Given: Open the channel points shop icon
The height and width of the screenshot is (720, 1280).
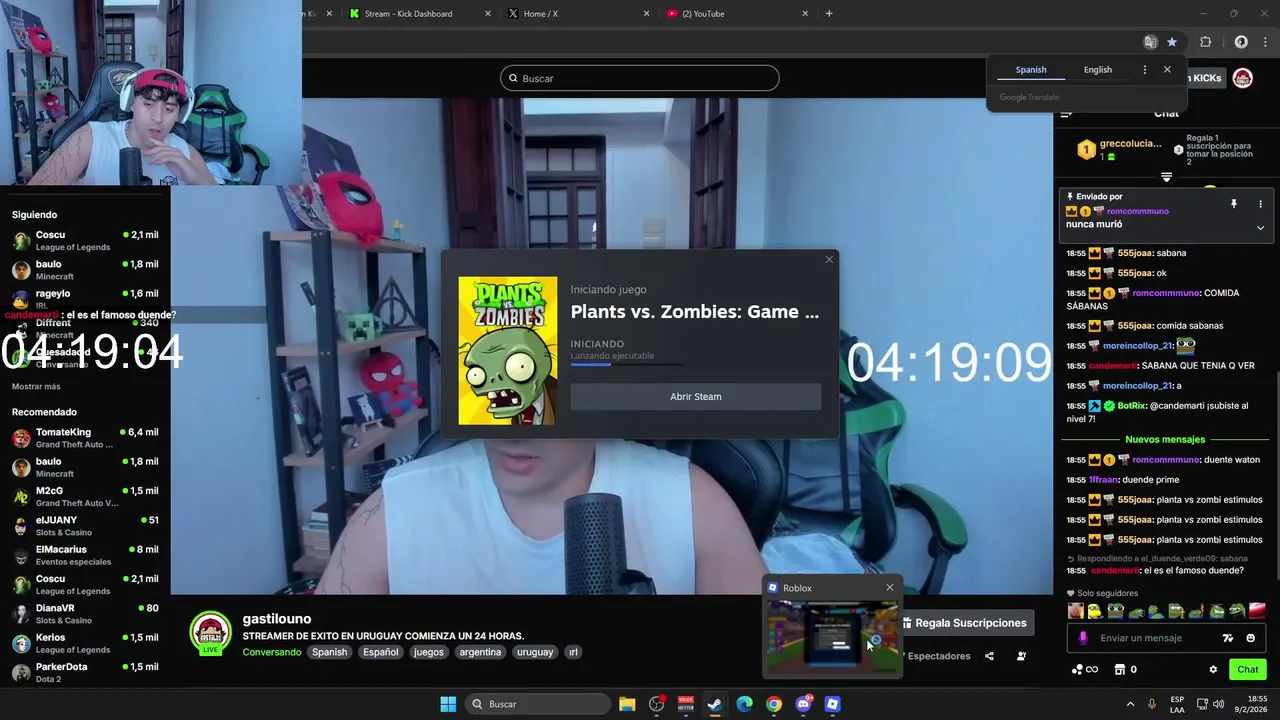Looking at the screenshot, I should (x=1120, y=670).
